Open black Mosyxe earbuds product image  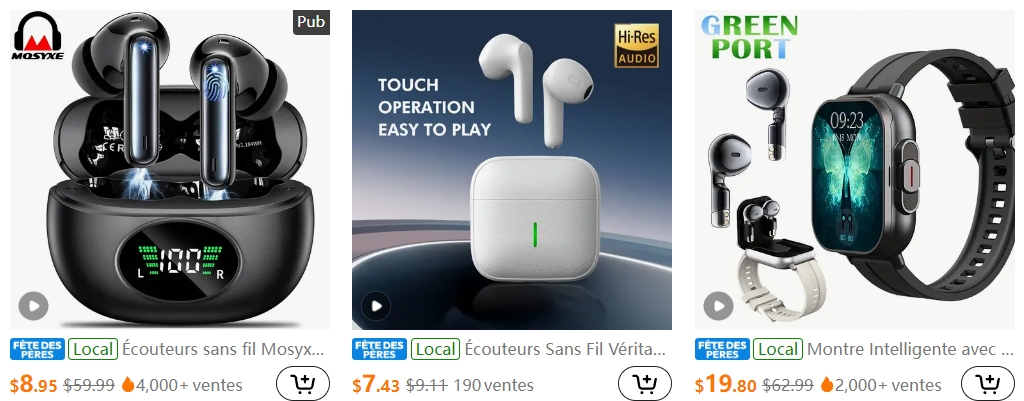[170, 170]
